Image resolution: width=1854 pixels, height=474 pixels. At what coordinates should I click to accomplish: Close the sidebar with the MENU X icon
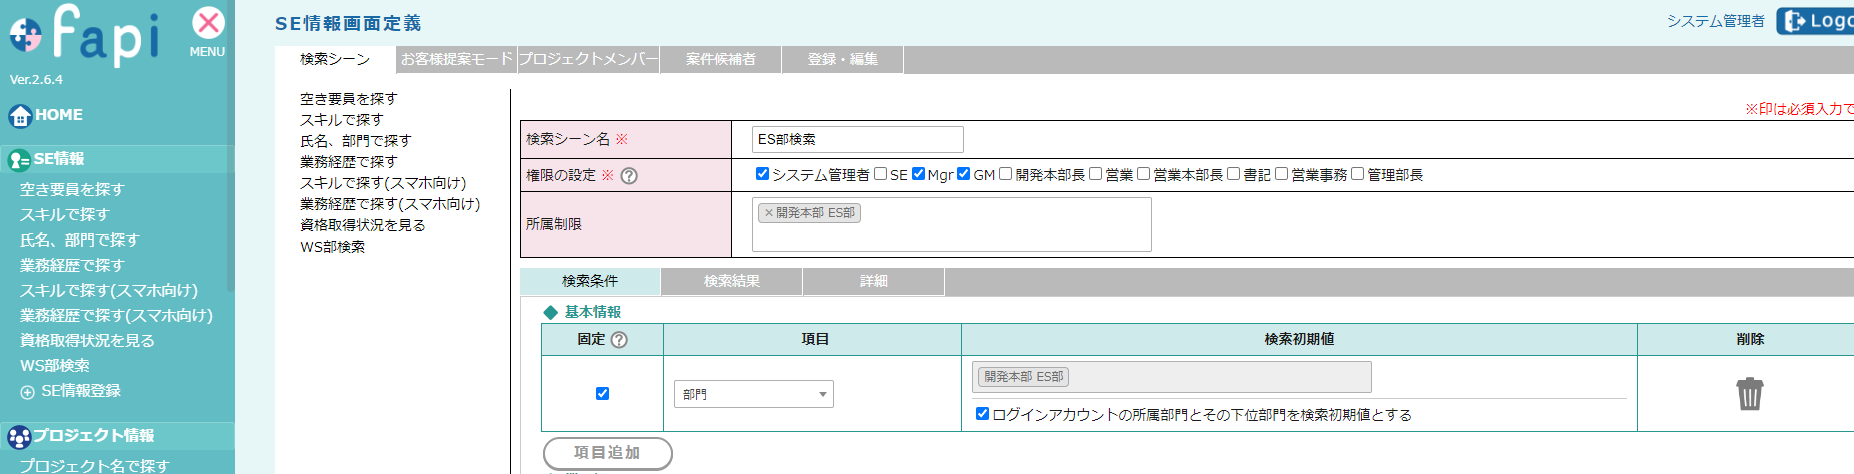point(208,24)
